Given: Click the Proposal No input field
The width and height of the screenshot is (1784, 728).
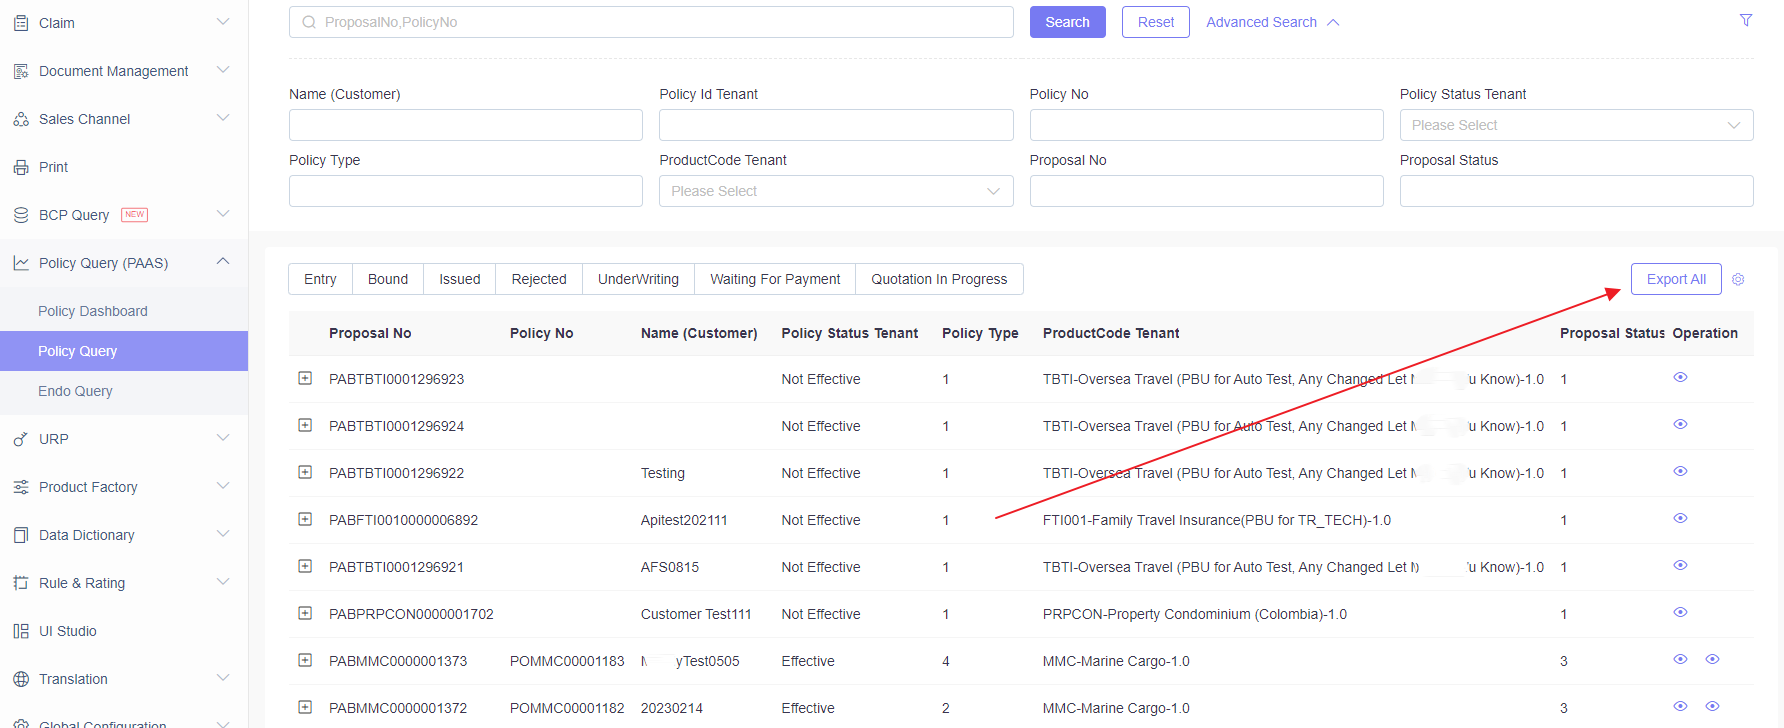Looking at the screenshot, I should pos(1206,191).
